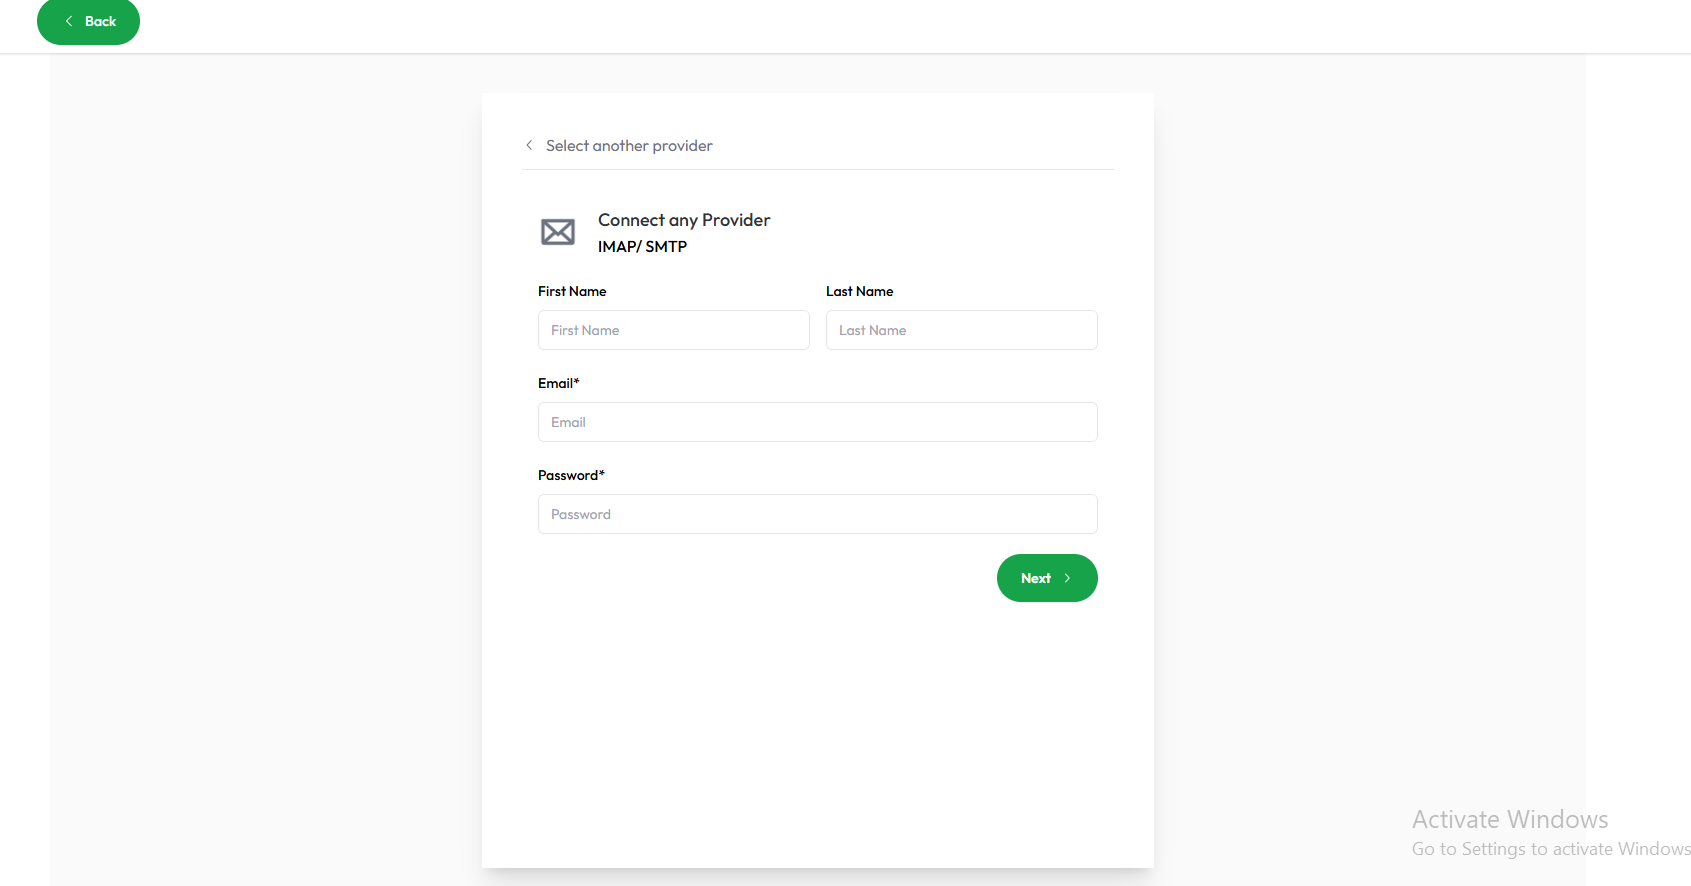This screenshot has height=886, width=1691.
Task: Click the horizontal divider under Select another provider
Action: click(817, 170)
